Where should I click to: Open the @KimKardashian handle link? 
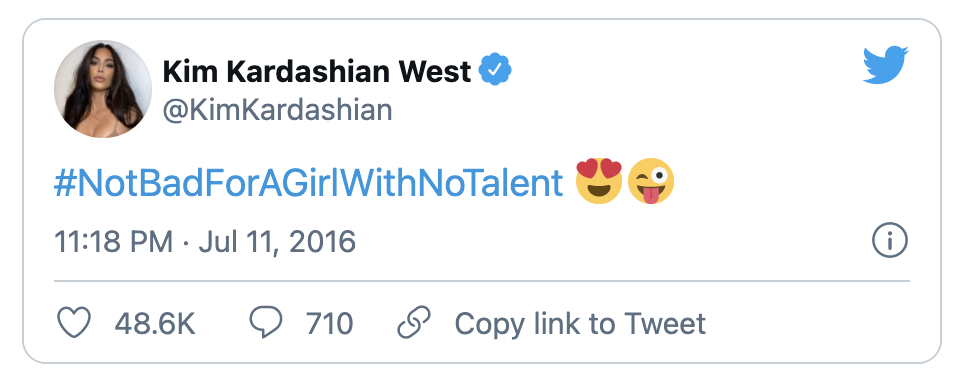point(277,110)
